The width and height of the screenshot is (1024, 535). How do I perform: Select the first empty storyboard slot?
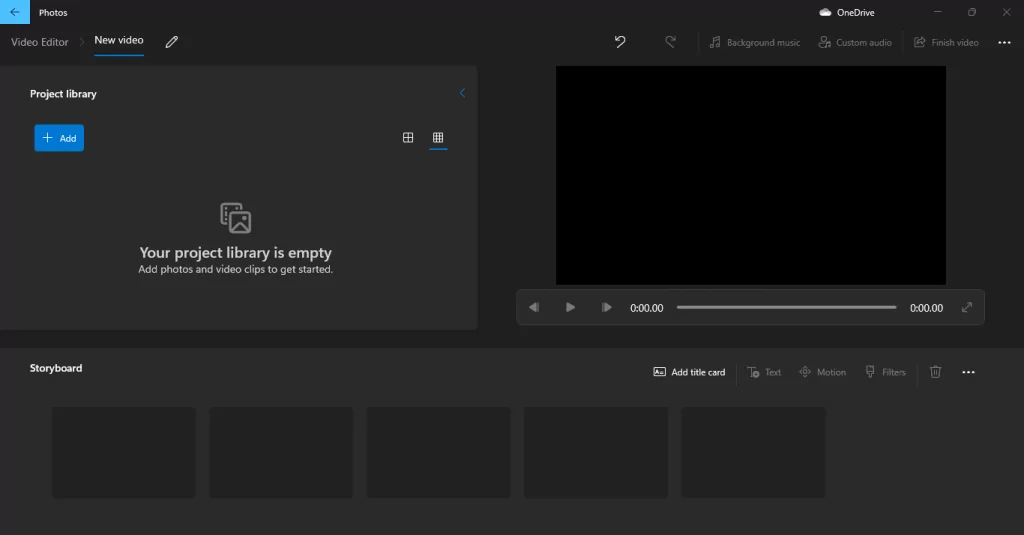(x=124, y=452)
